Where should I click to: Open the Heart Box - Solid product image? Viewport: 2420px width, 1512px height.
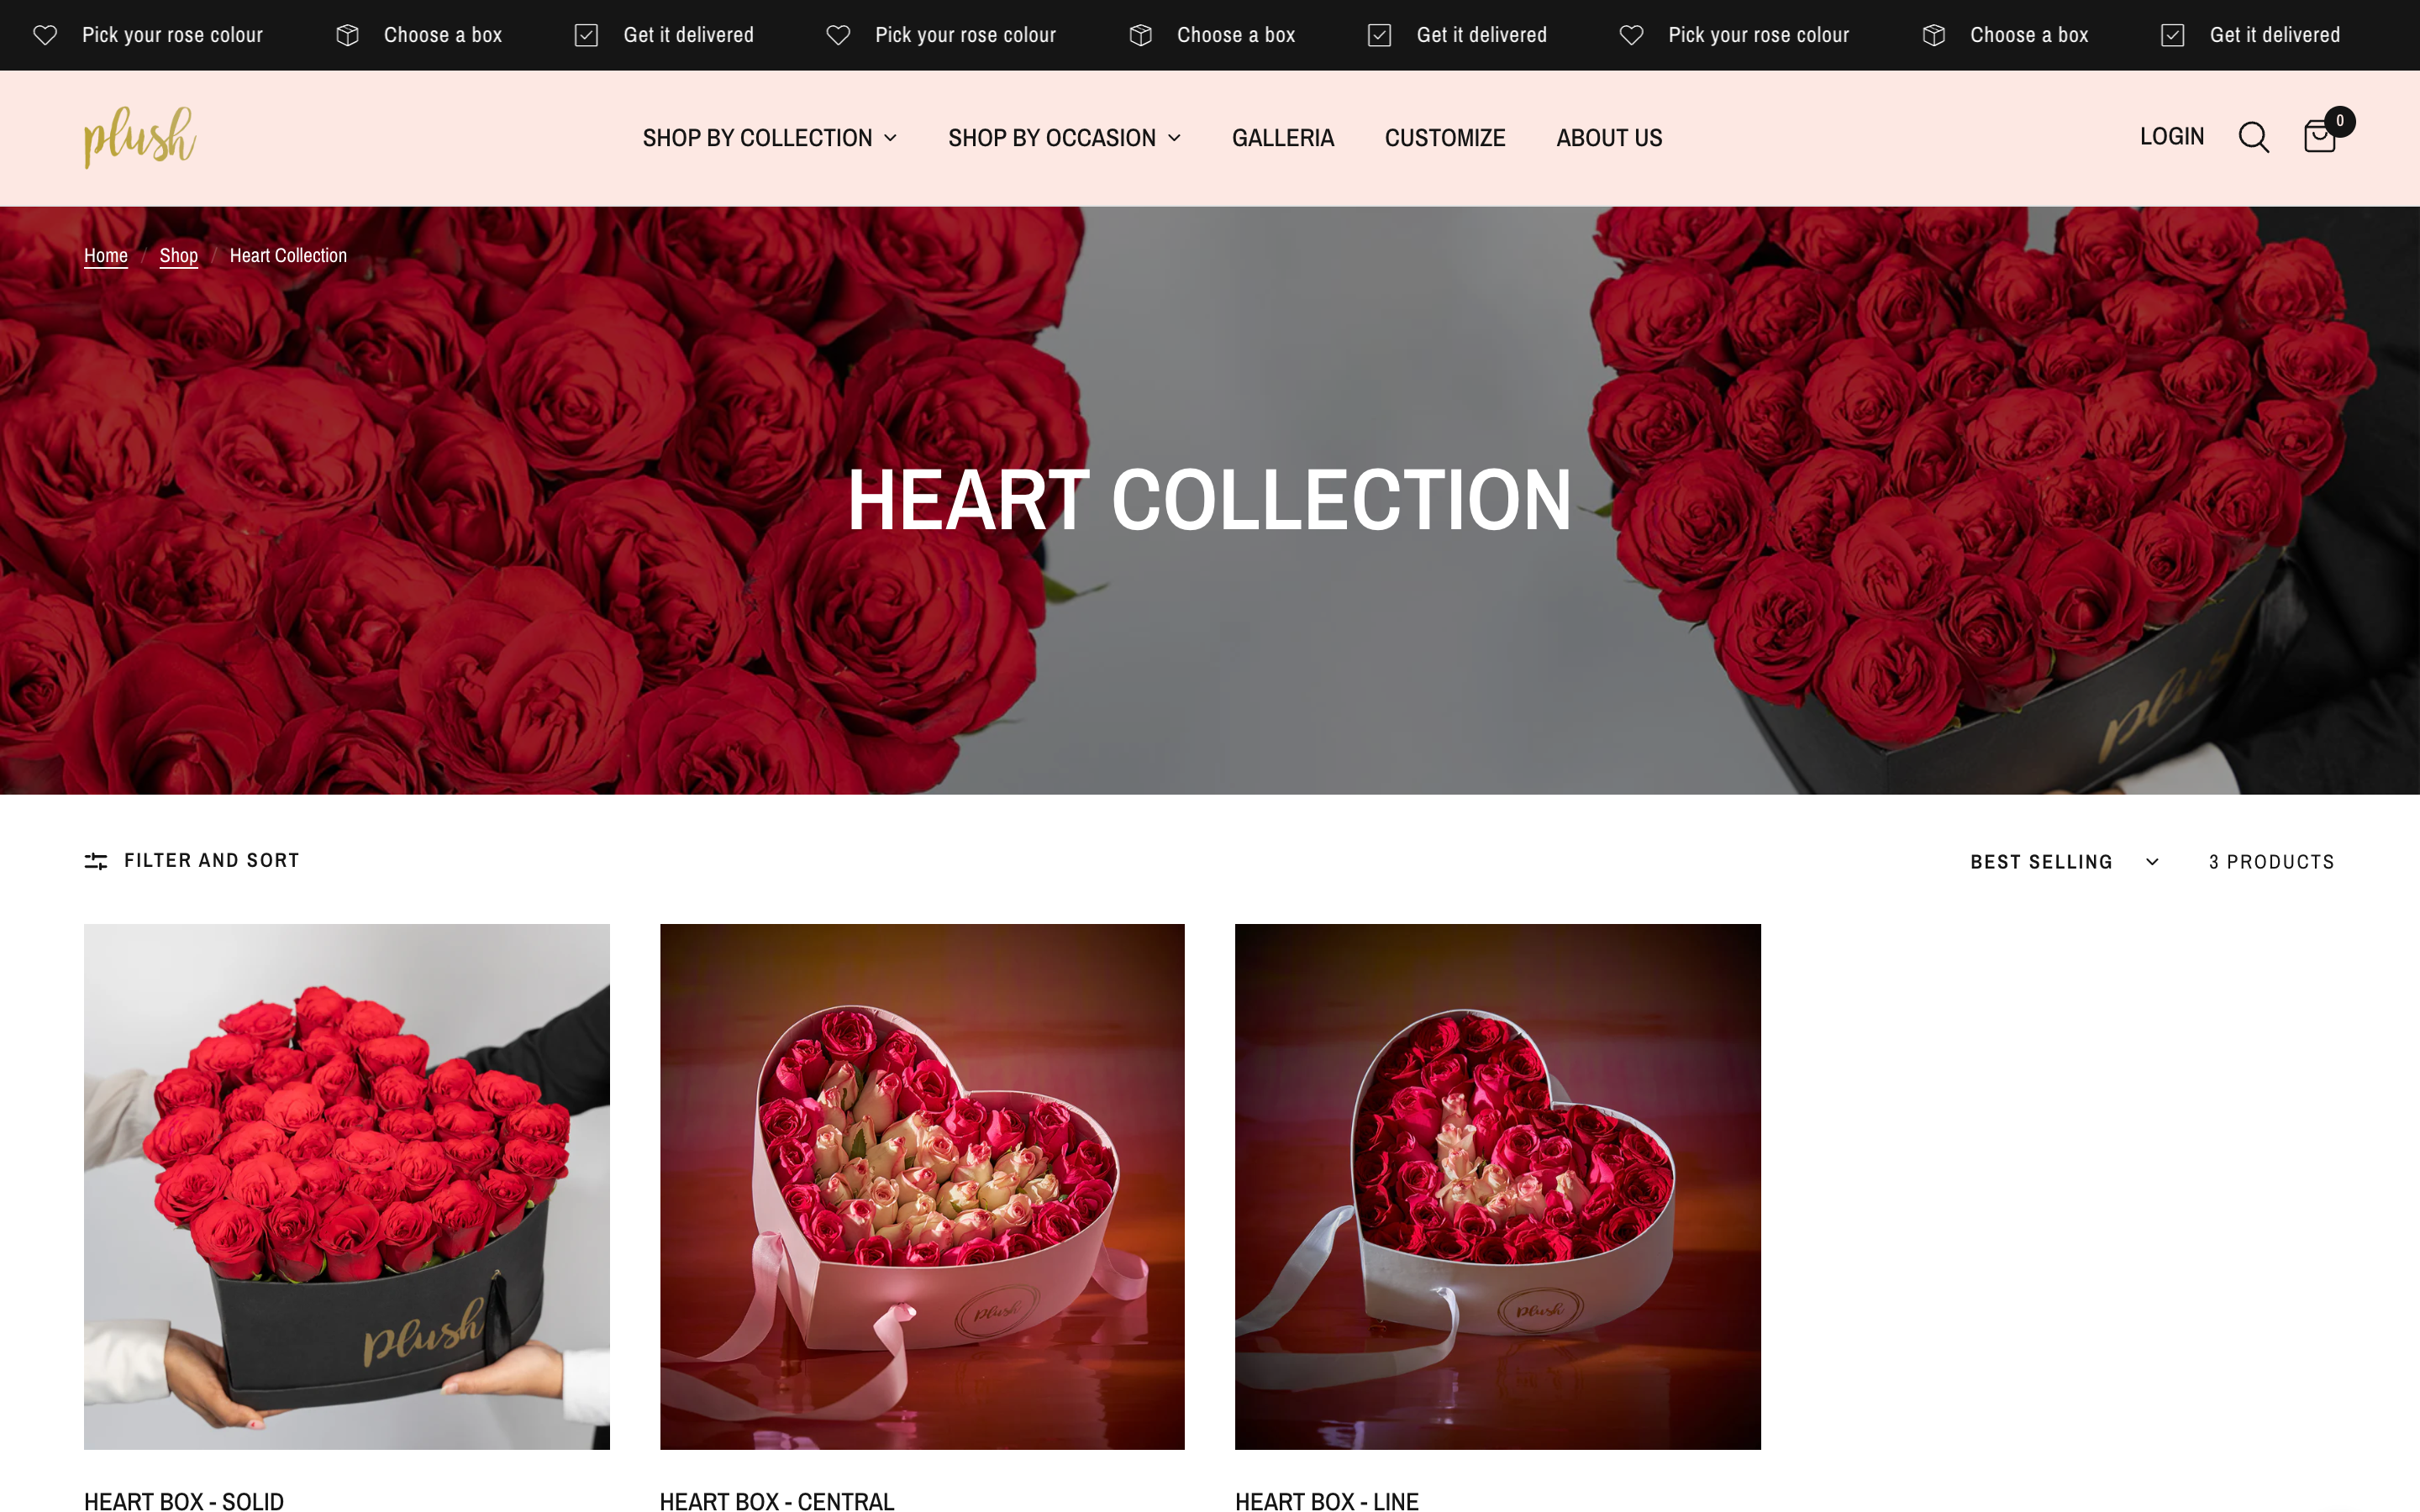(x=347, y=1187)
